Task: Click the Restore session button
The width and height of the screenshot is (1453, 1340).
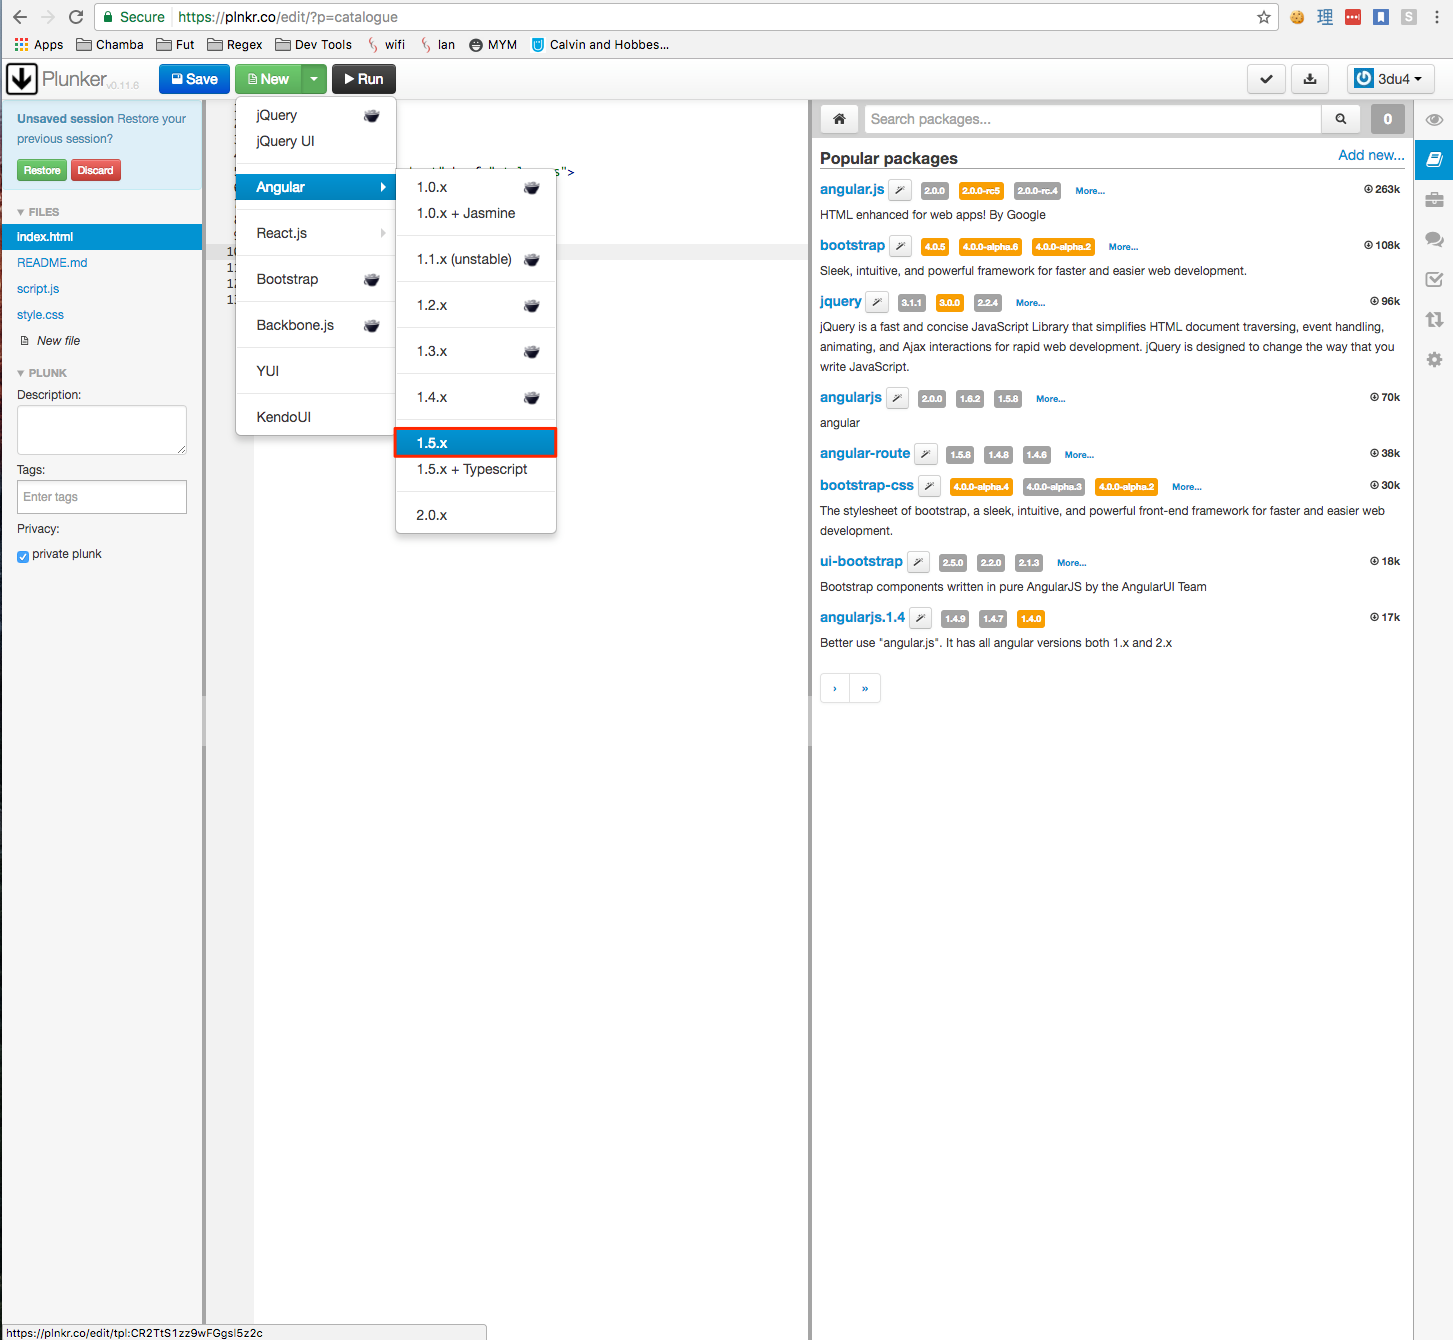Action: (42, 170)
